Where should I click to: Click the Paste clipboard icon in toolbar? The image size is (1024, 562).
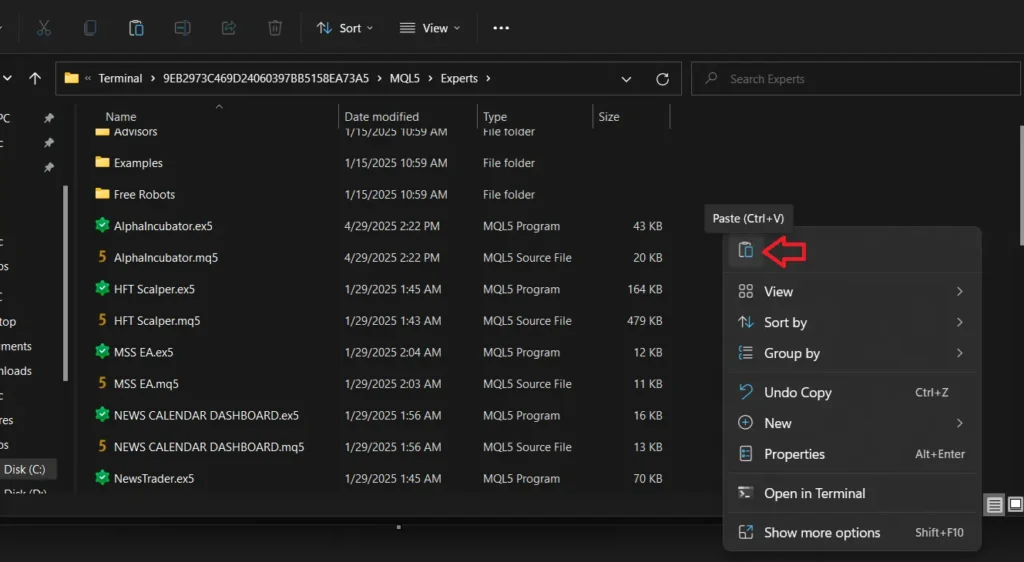pyautogui.click(x=136, y=28)
